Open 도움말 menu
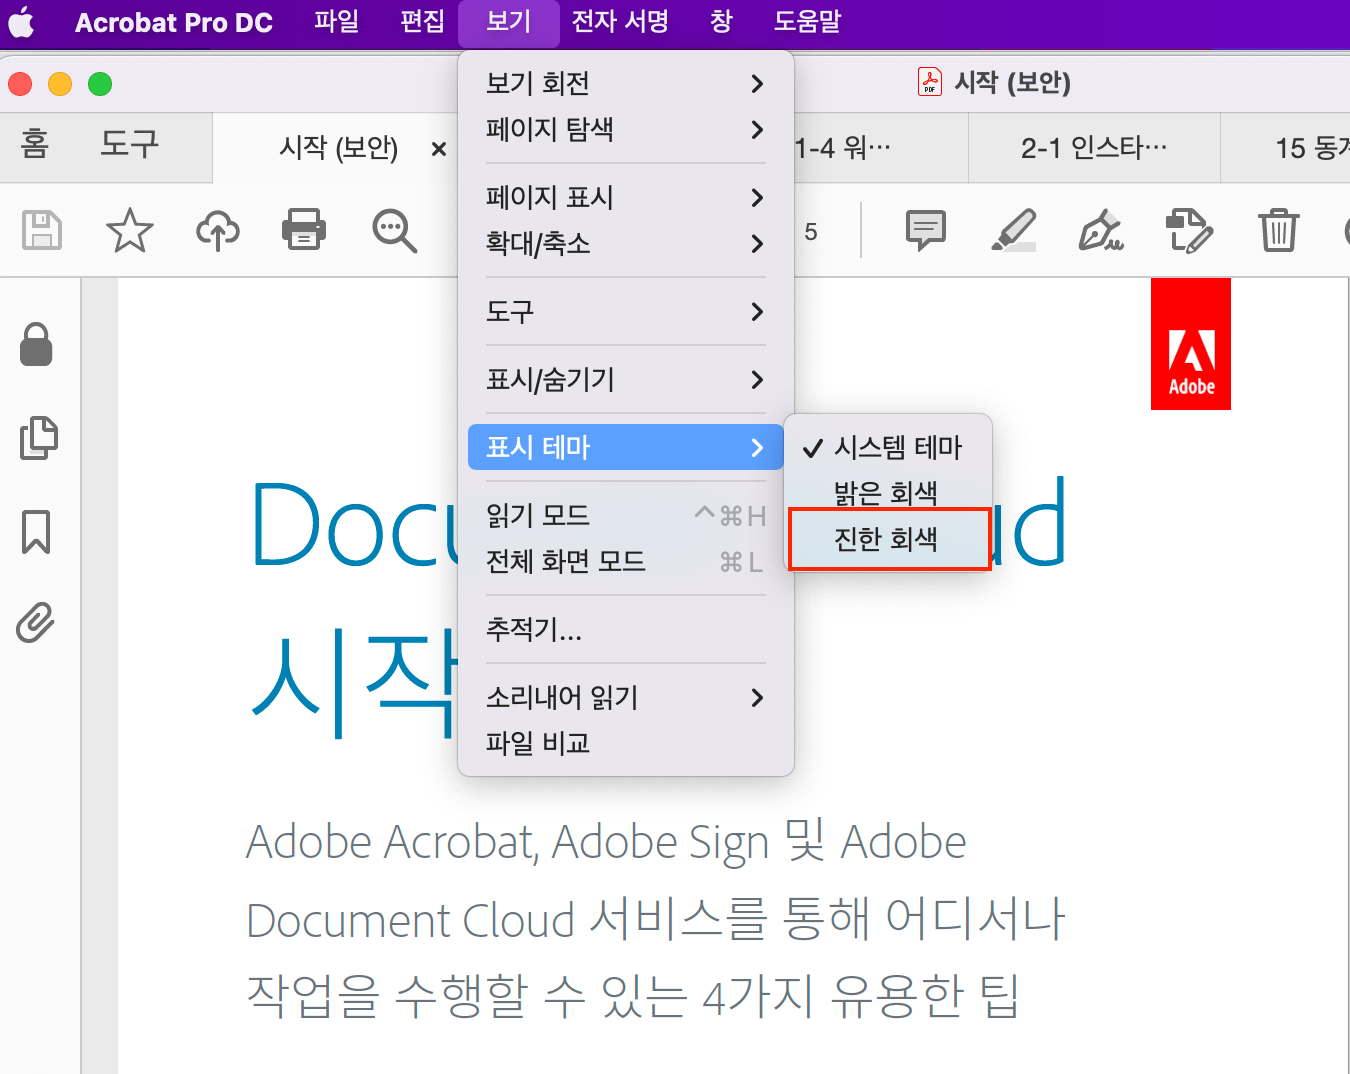Screen dimensions: 1350x1074 [808, 22]
